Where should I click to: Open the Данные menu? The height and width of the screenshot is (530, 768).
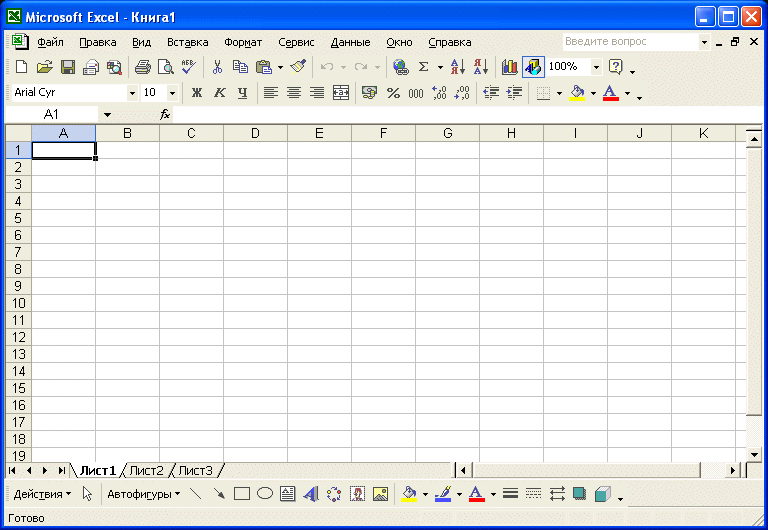(350, 42)
